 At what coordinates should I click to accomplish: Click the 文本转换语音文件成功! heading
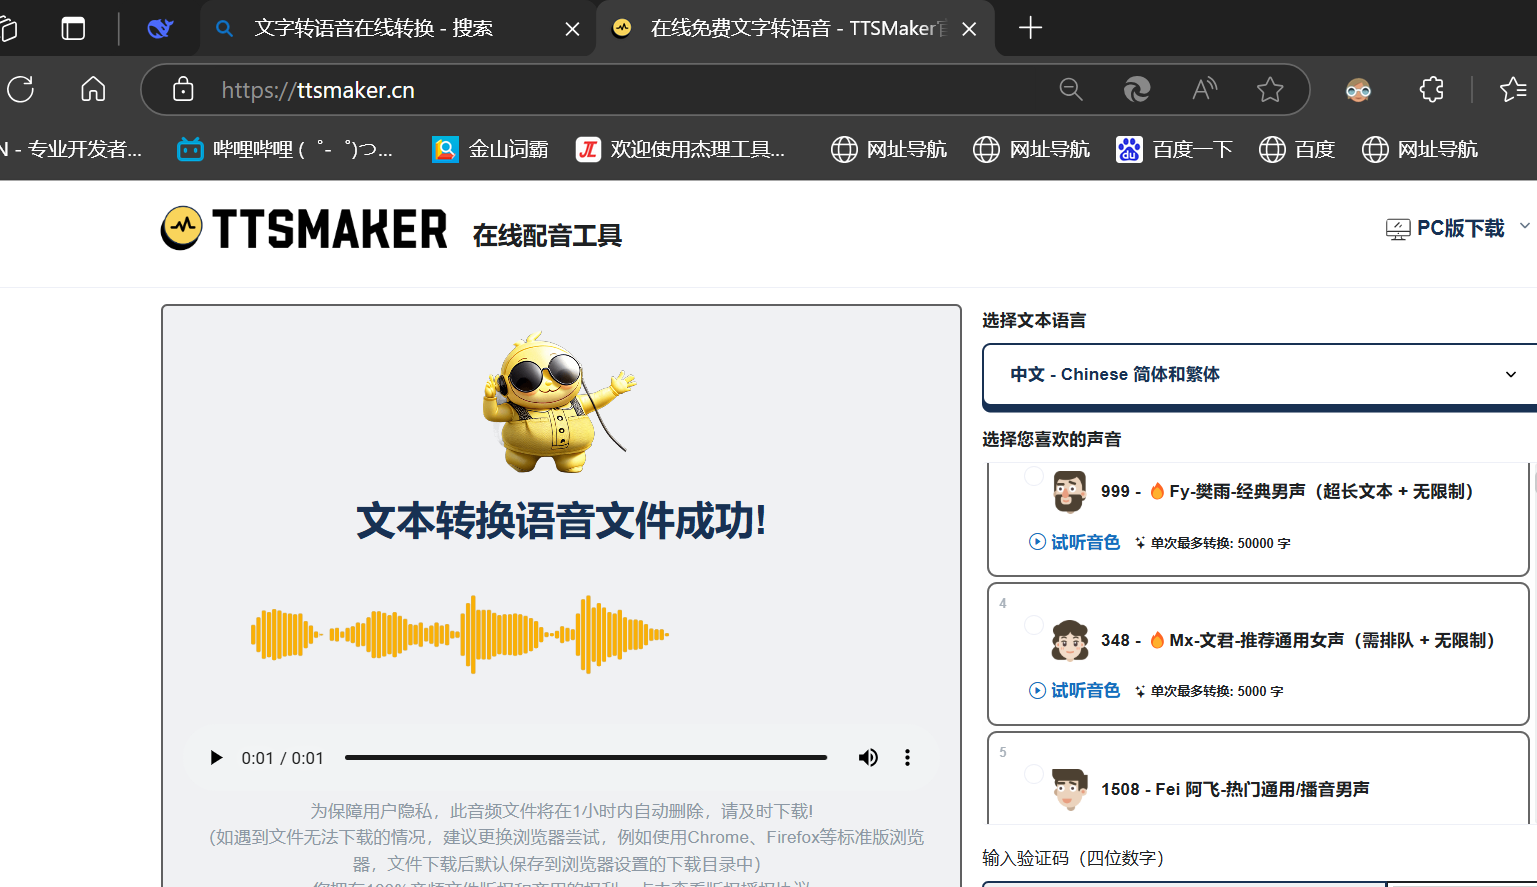pyautogui.click(x=561, y=521)
